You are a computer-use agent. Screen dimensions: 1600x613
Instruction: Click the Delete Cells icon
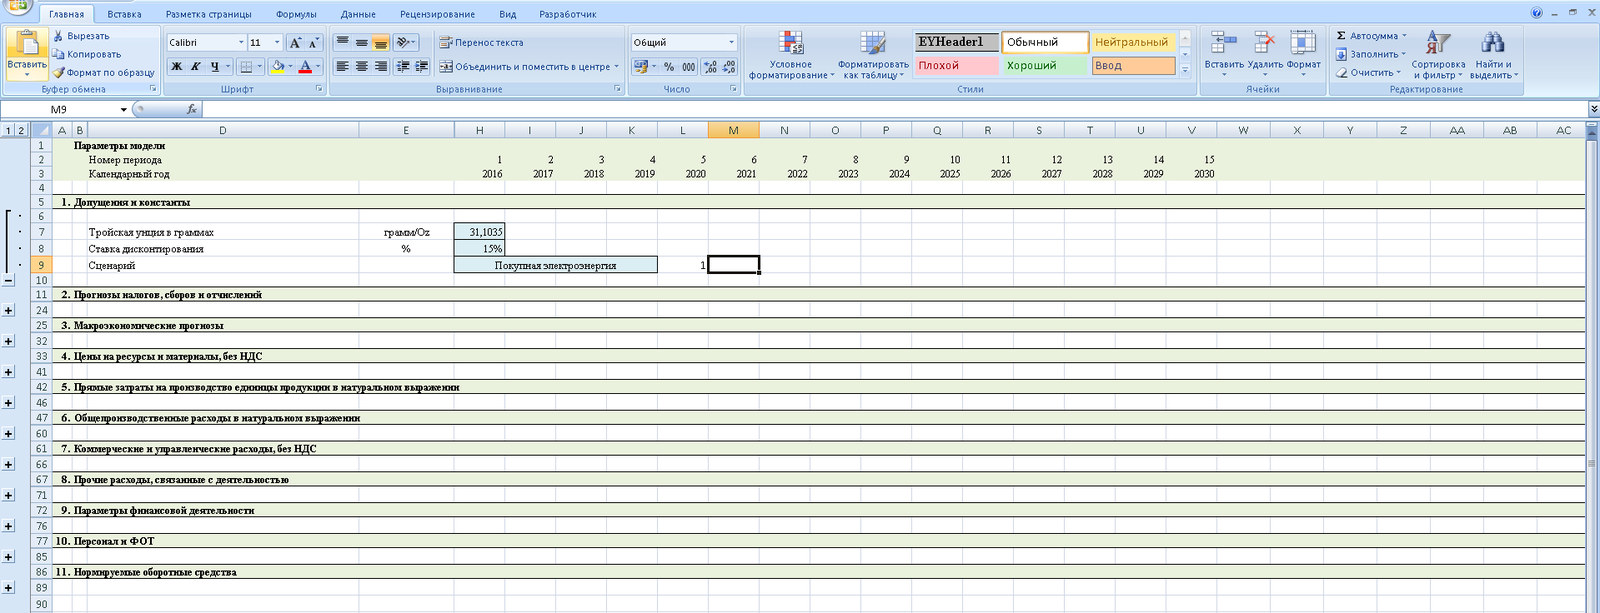click(x=1264, y=43)
